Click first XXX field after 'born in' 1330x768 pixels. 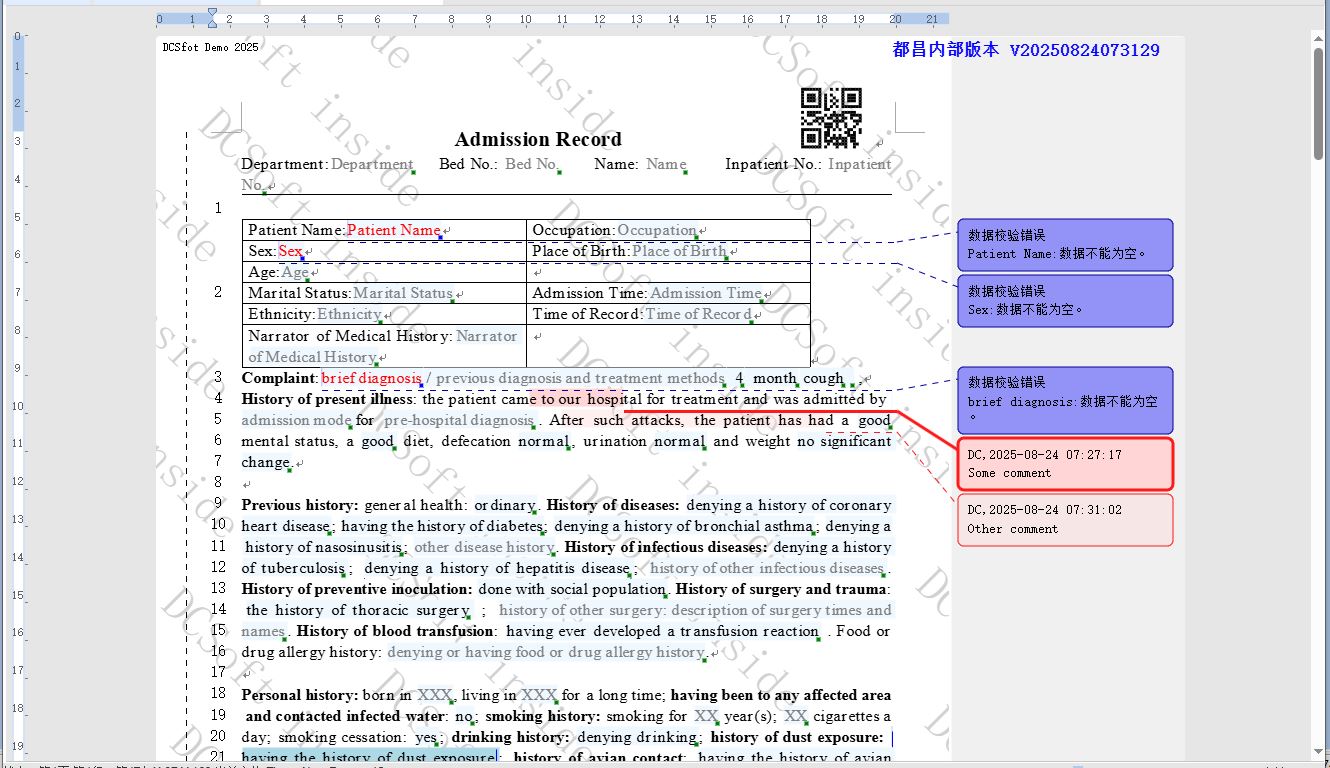[x=435, y=694]
